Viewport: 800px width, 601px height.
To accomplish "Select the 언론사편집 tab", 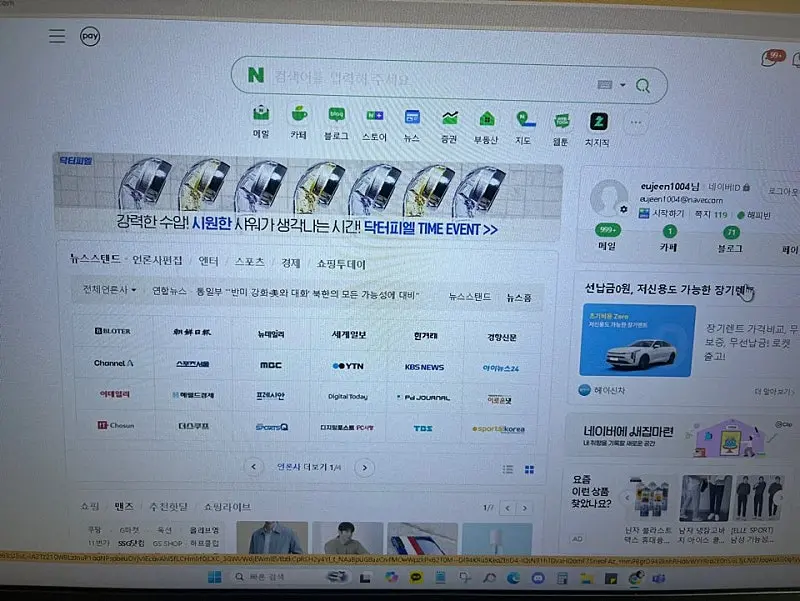I will 157,260.
